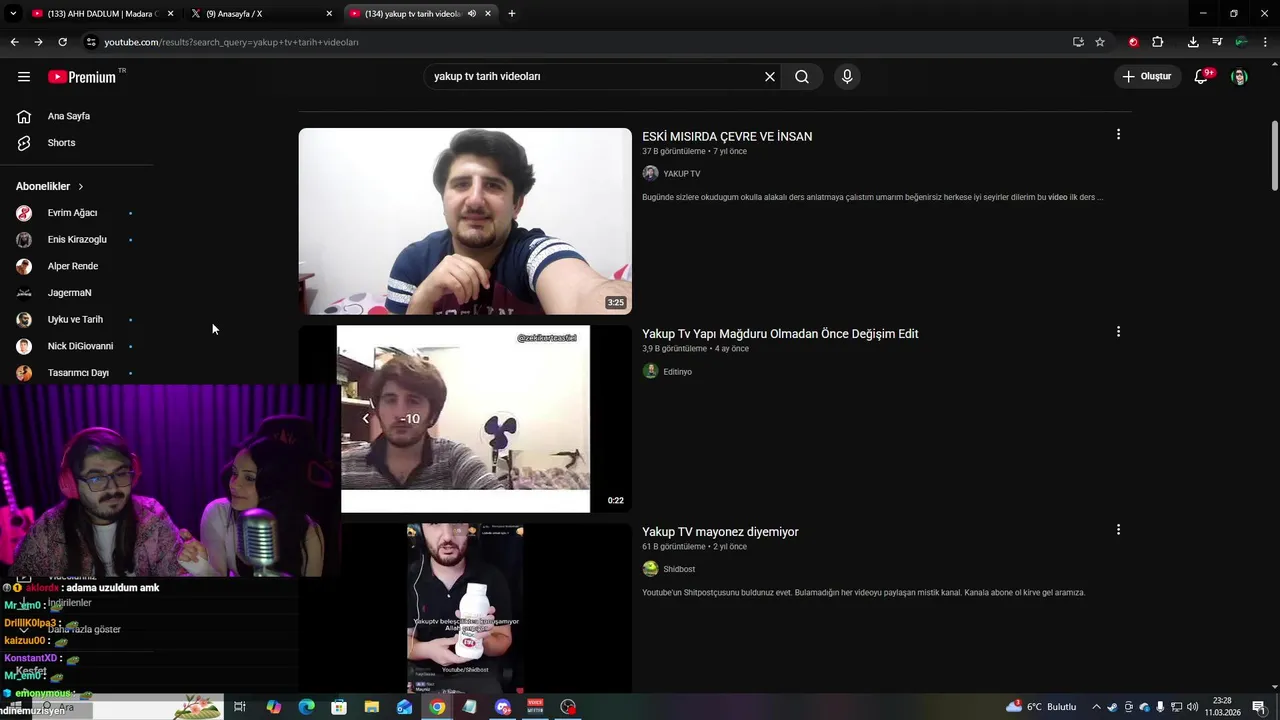1280x720 pixels.
Task: Open the taskbar volume control
Action: [x=1192, y=707]
